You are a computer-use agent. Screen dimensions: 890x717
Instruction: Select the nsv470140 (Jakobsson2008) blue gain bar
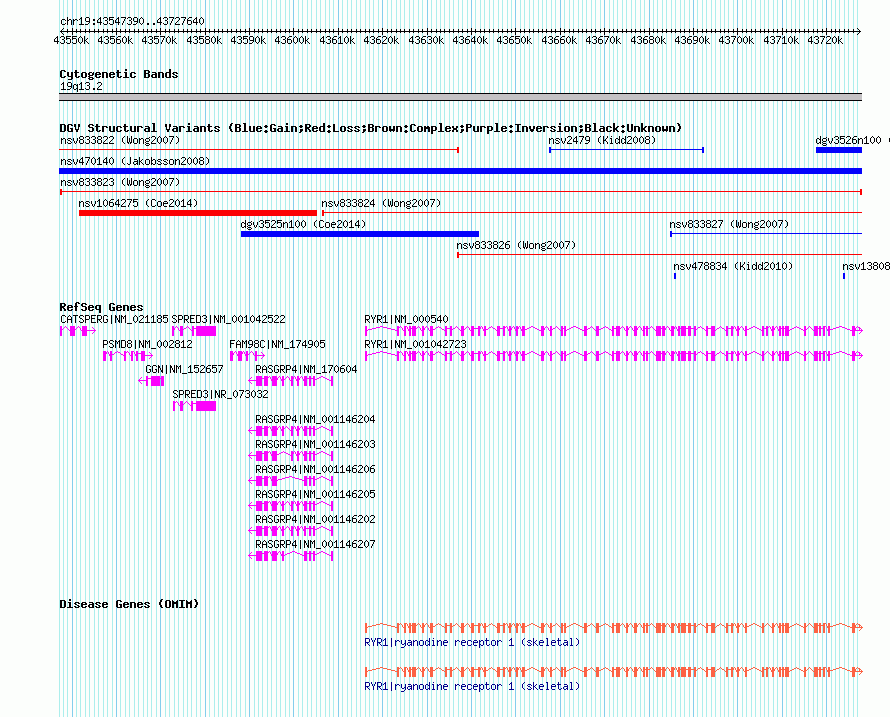(x=460, y=171)
